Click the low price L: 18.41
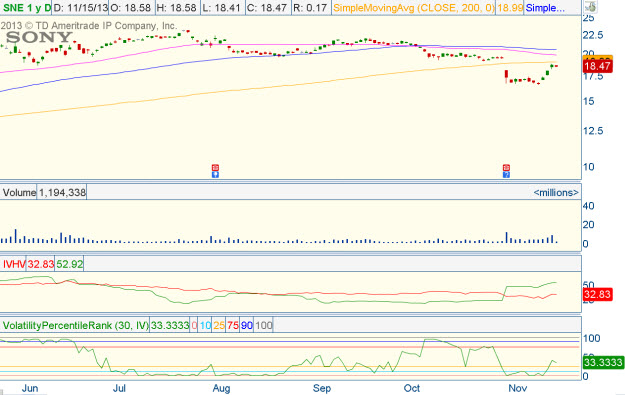 tap(221, 8)
